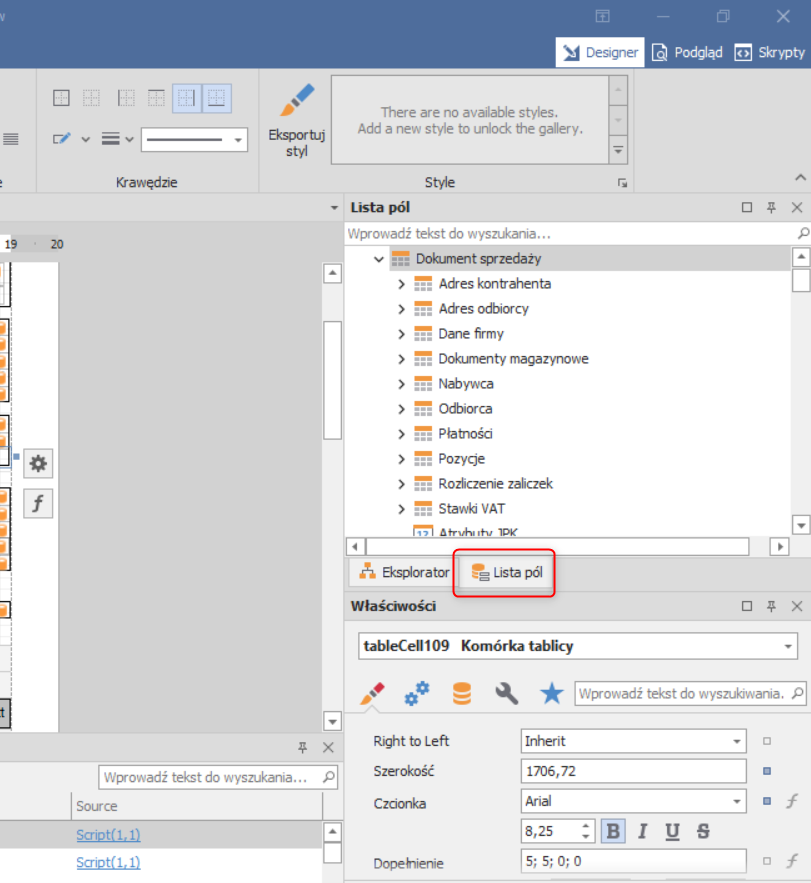Viewport: 811px width, 883px height.
Task: Collapse the Dokument sprzedaży node
Action: pyautogui.click(x=379, y=259)
